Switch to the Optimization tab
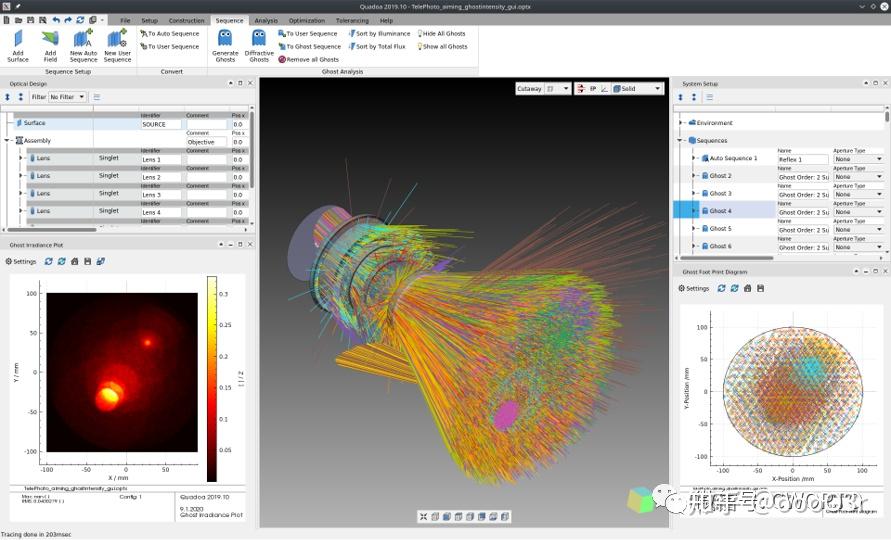The height and width of the screenshot is (540, 891). tap(306, 20)
